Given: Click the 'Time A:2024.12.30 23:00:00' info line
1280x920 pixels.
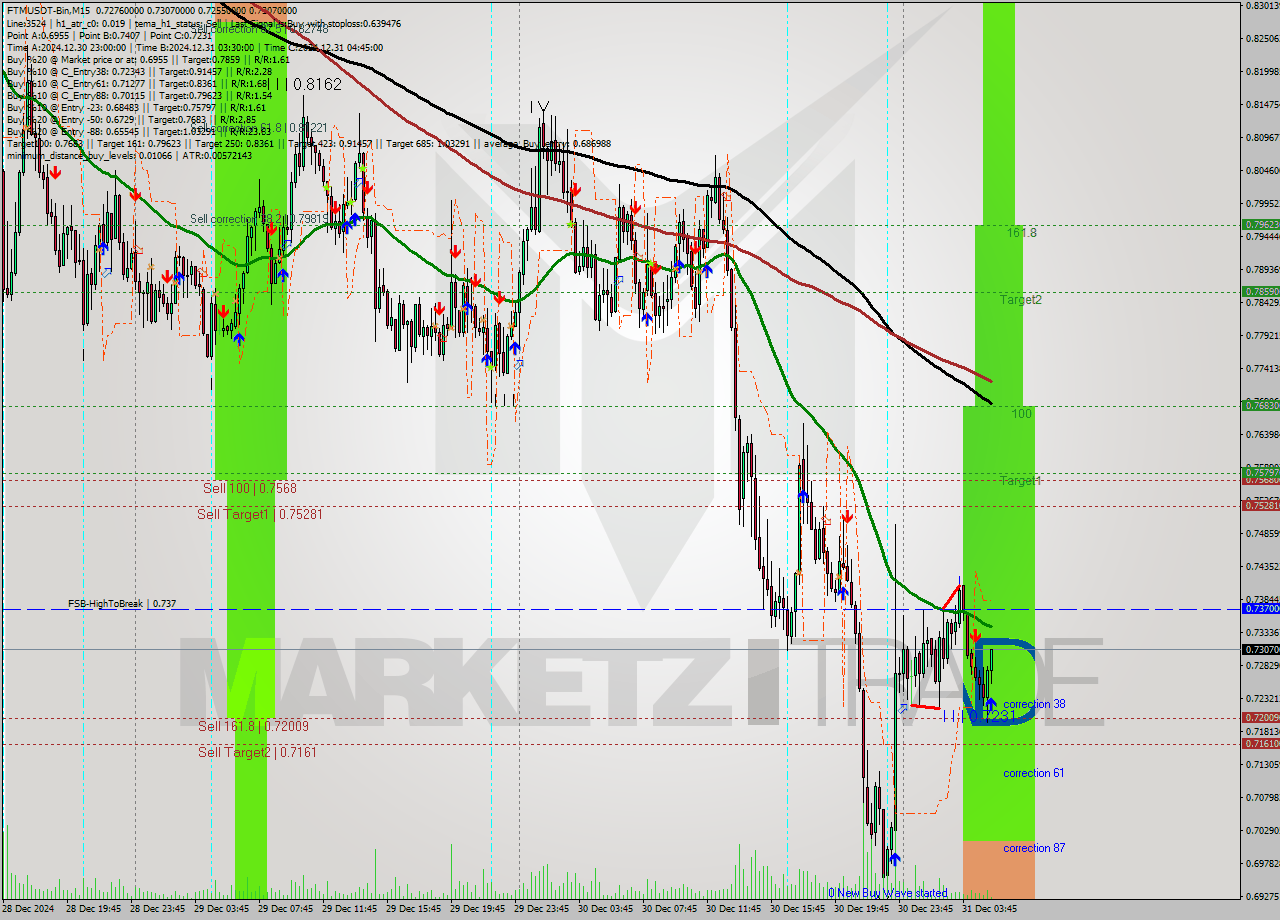Looking at the screenshot, I should [x=194, y=47].
